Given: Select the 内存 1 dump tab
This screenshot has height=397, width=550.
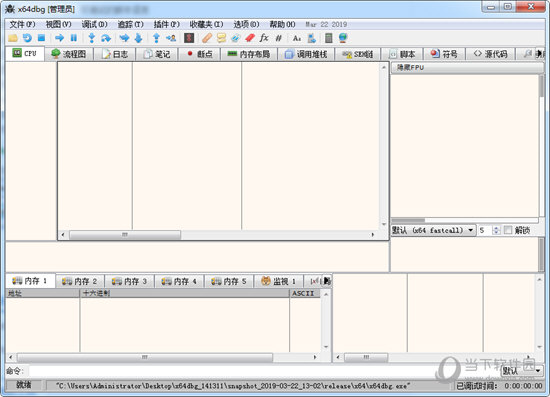Looking at the screenshot, I should click(x=30, y=281).
